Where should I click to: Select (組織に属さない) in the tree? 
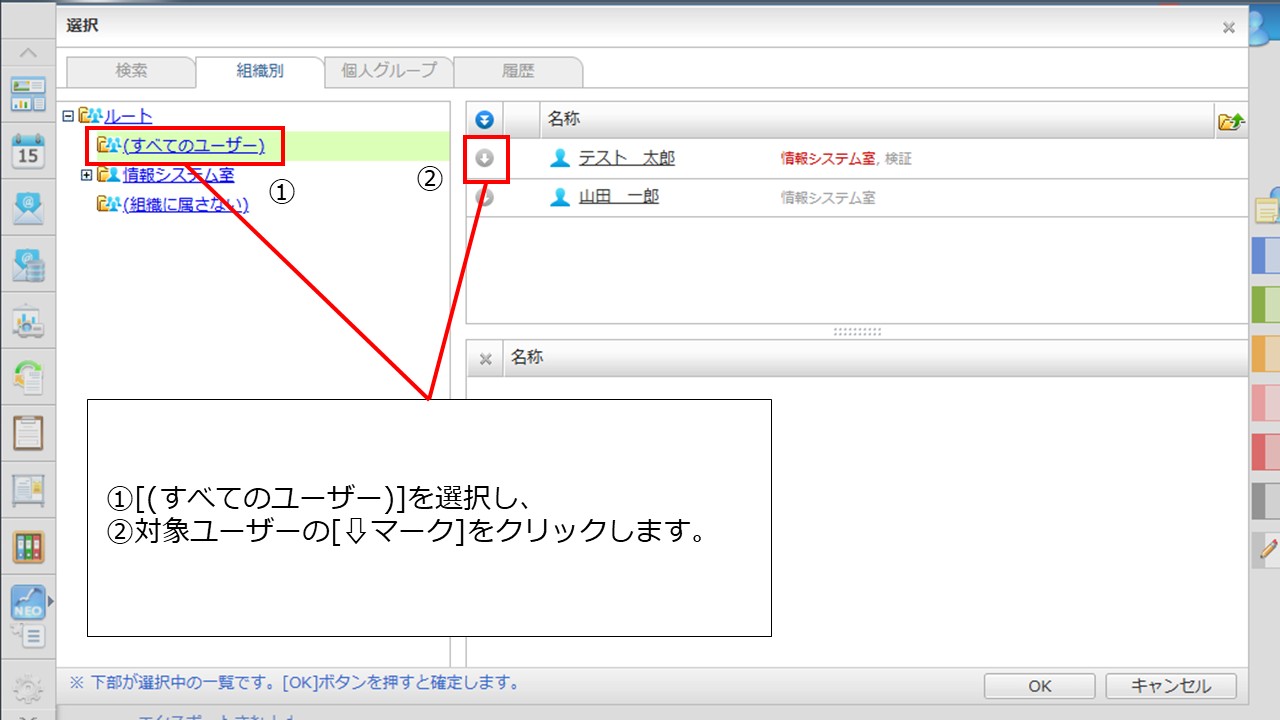point(186,204)
